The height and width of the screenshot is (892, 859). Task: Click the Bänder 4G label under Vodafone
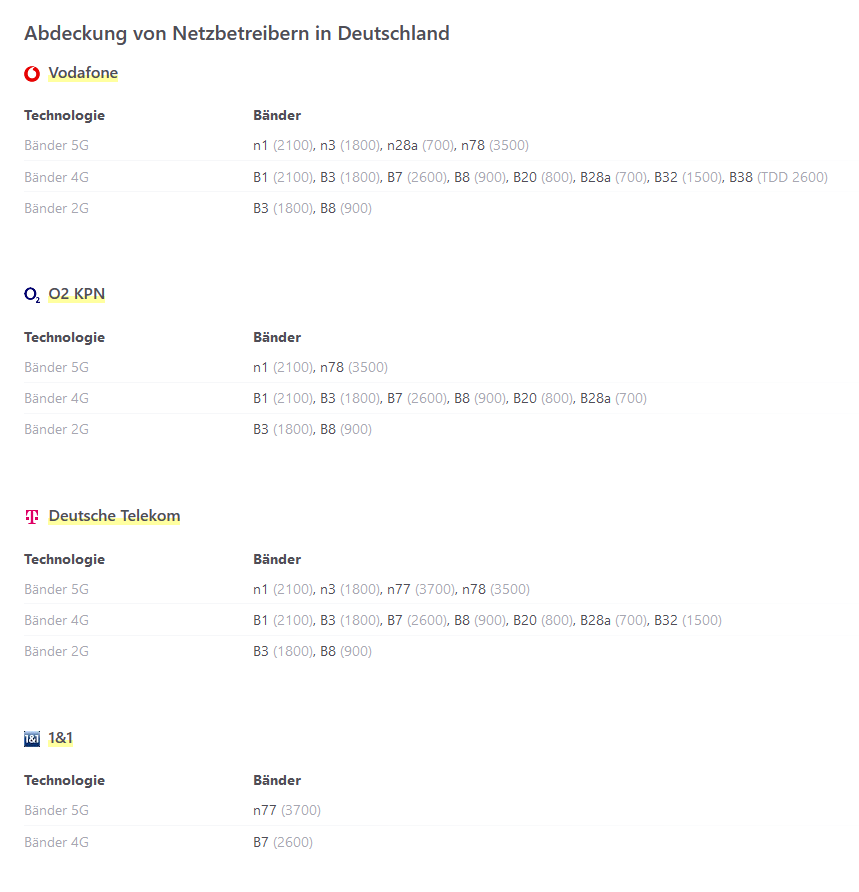click(56, 177)
